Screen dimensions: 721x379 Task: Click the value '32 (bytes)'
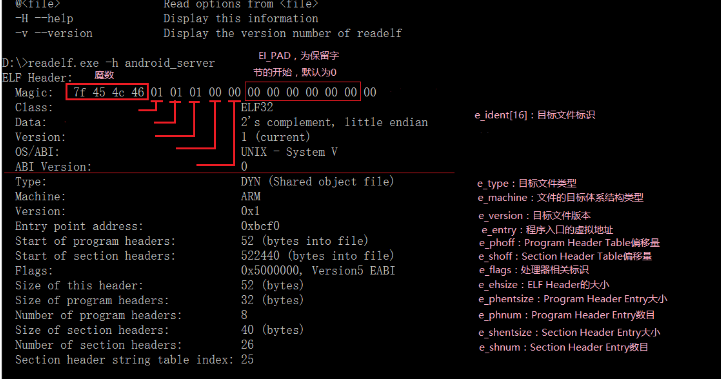point(272,300)
